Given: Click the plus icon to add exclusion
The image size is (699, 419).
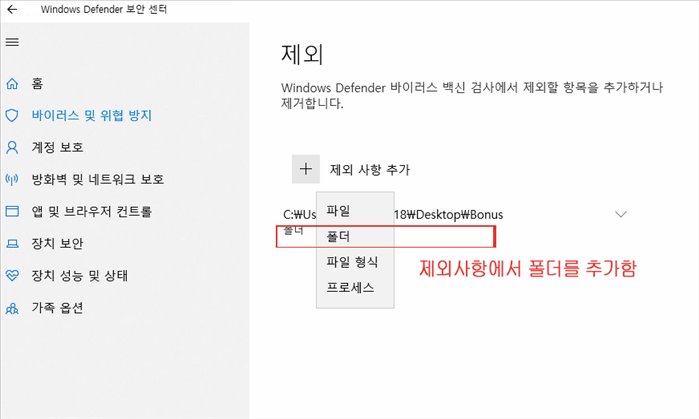Looking at the screenshot, I should point(306,169).
